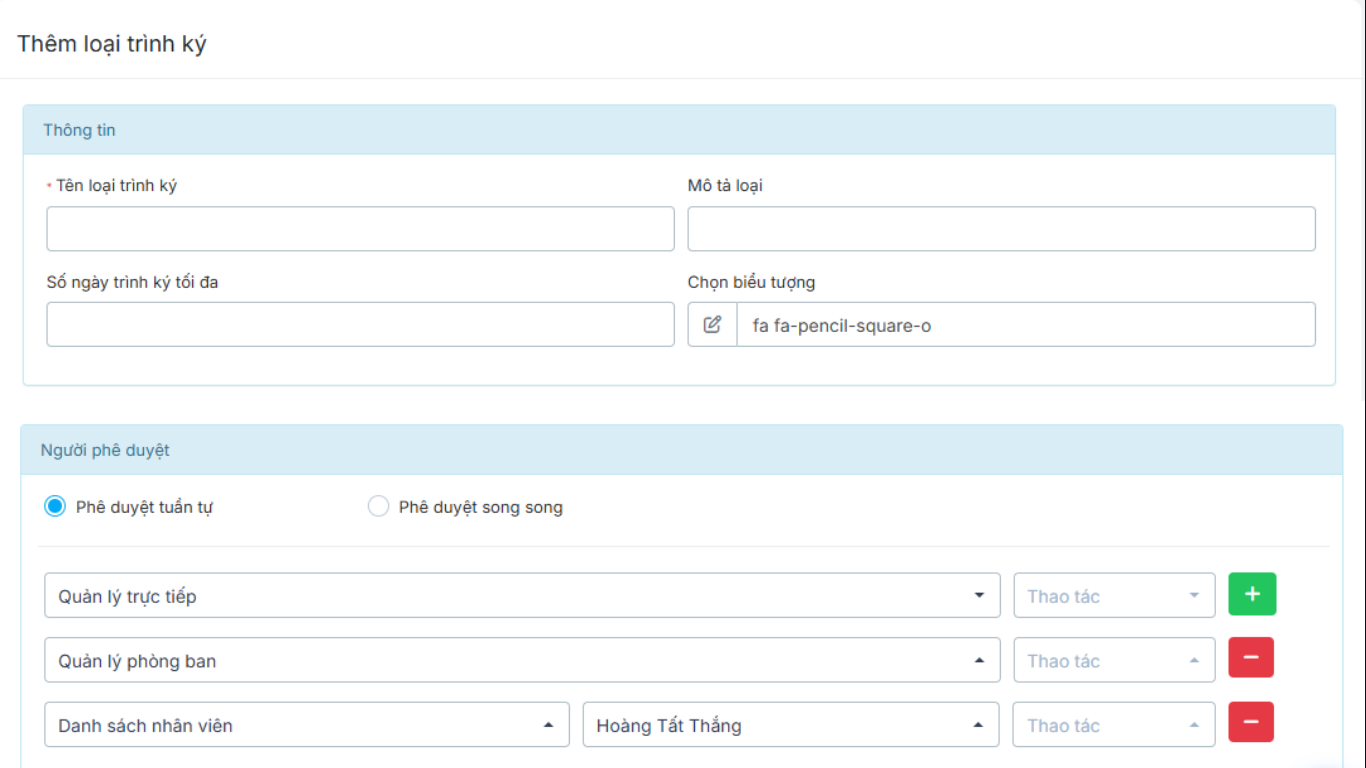Open Thao tác dropdown in Hoàng Tất Thắng row

(x=1114, y=725)
